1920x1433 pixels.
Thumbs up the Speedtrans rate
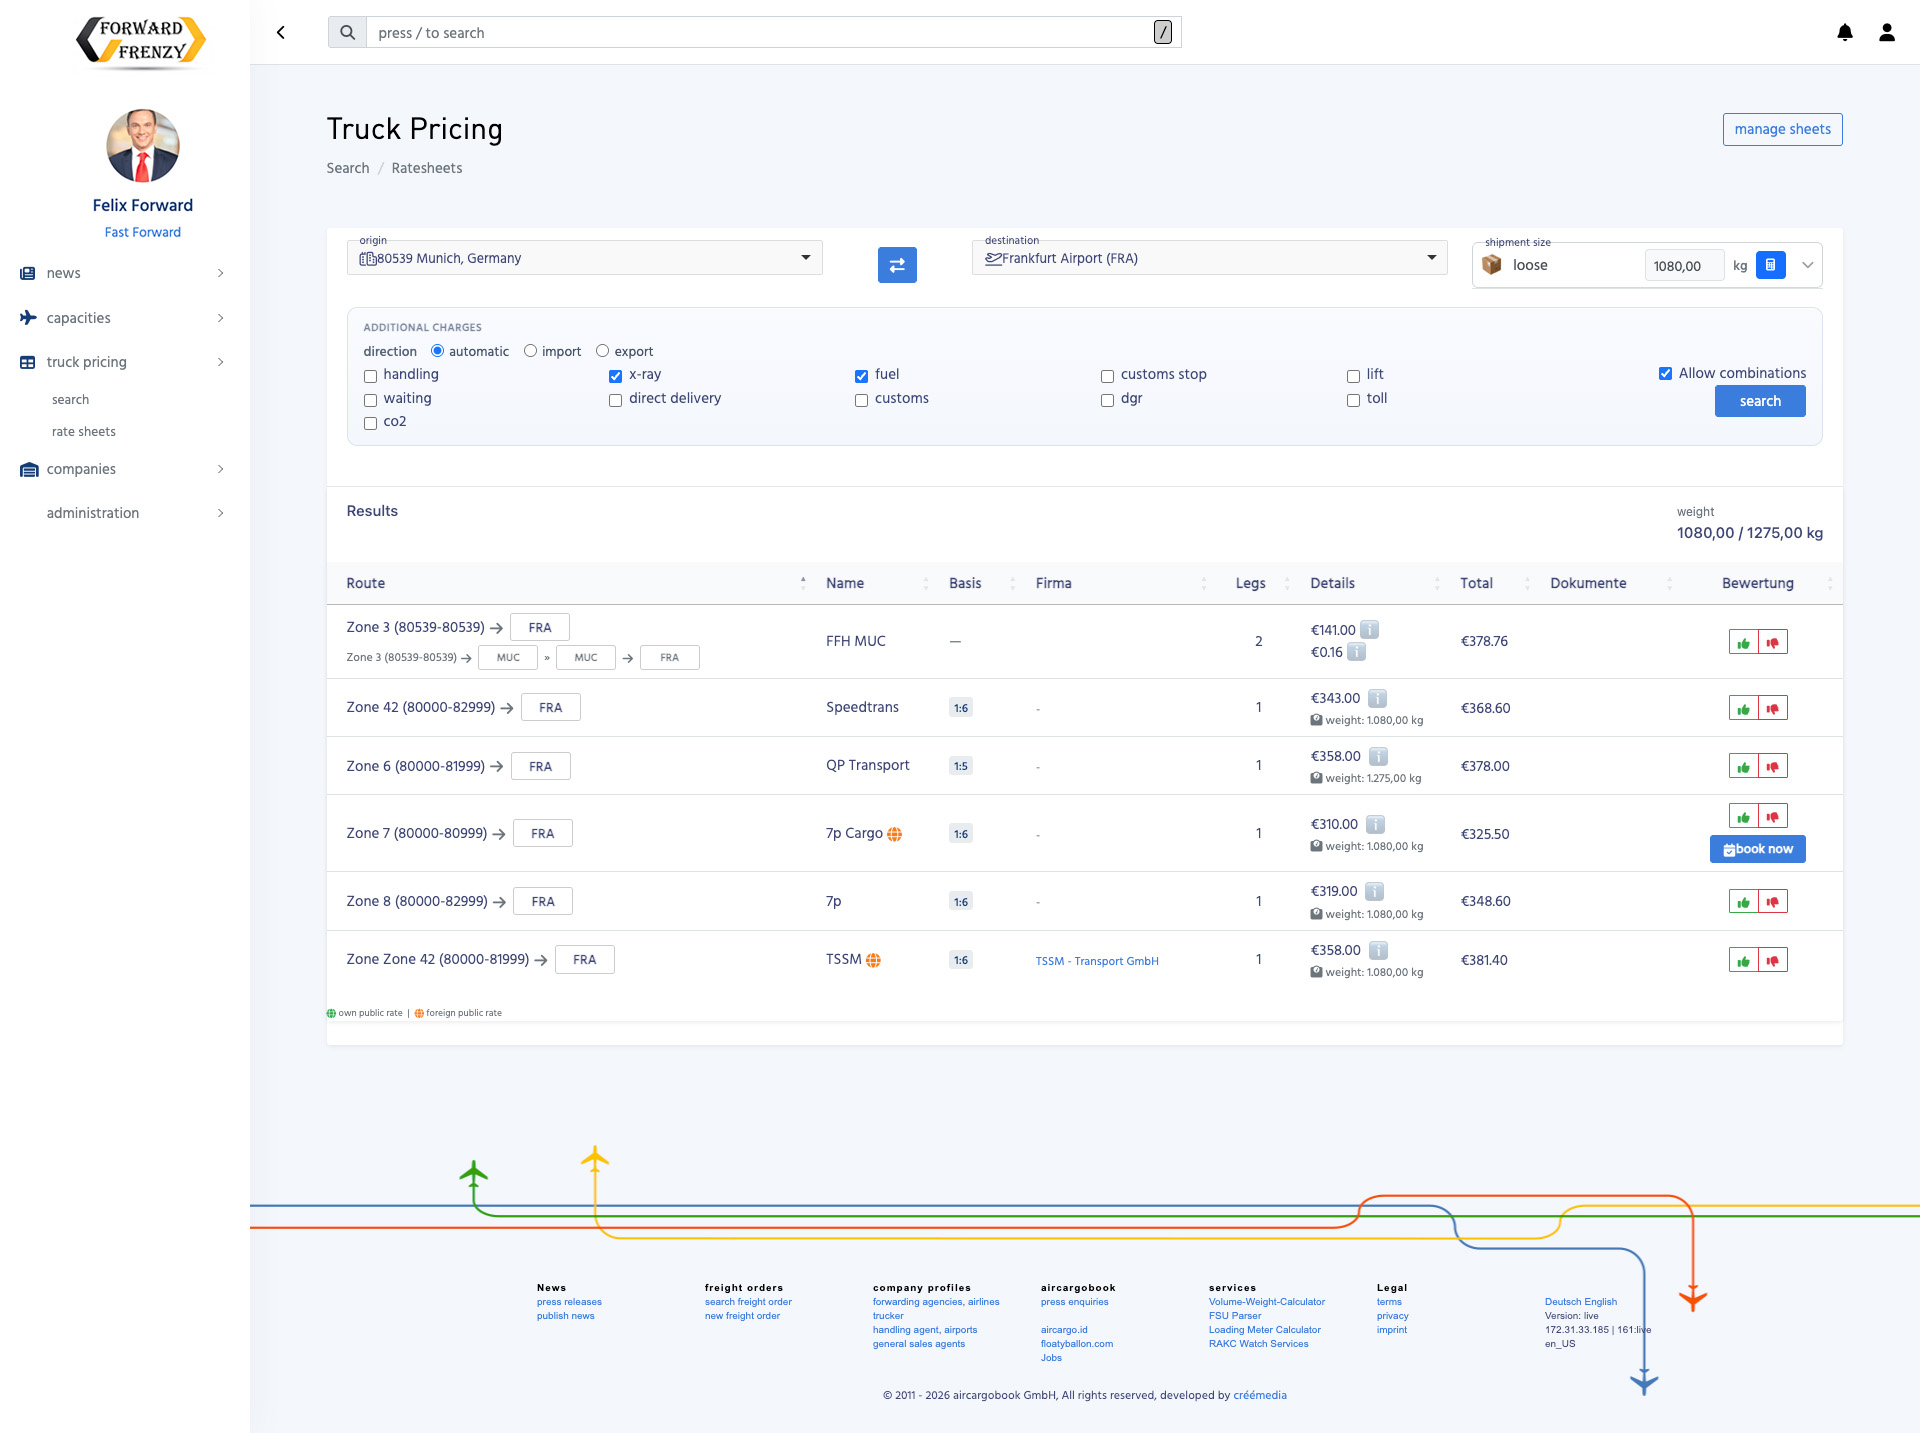1743,709
